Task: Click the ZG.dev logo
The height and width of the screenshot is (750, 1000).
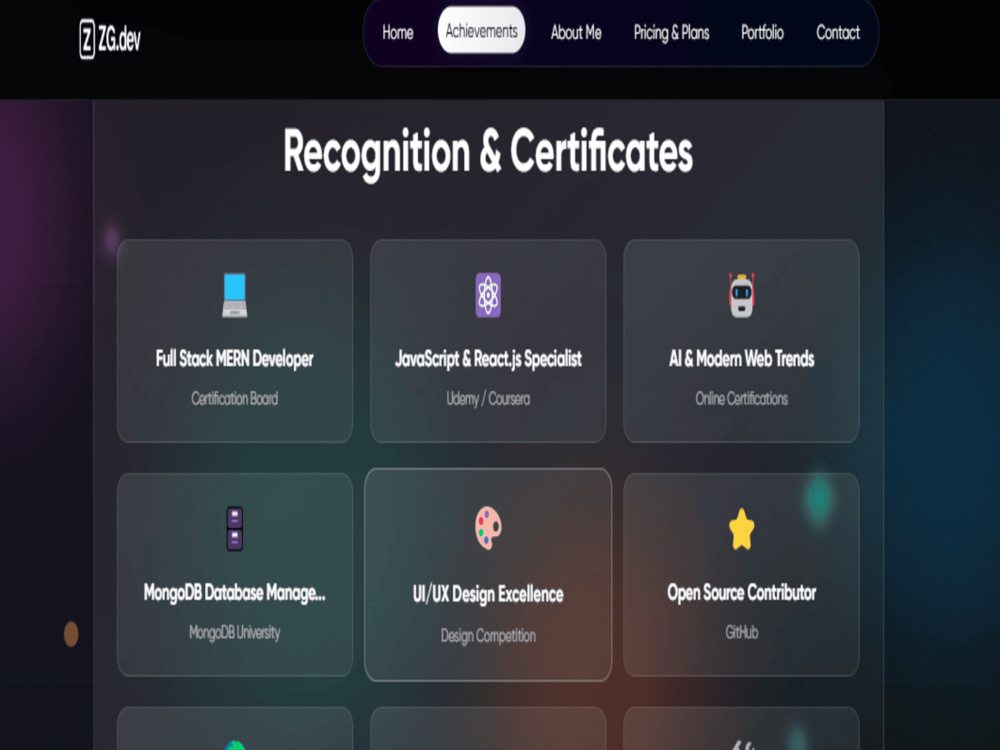Action: pos(110,39)
